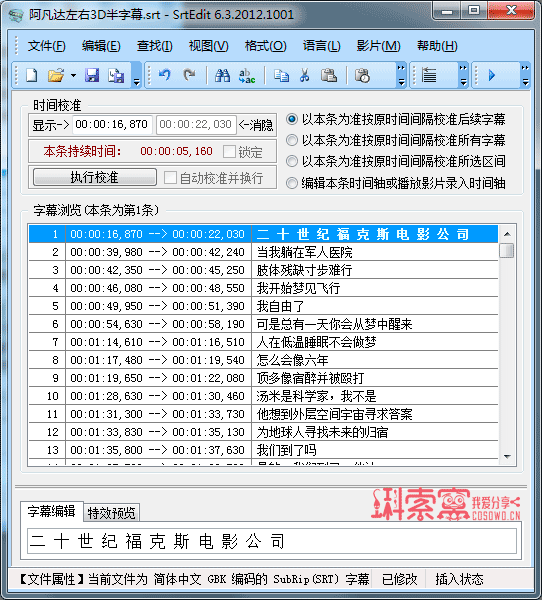542x600 pixels.
Task: Select radio 以本条为准按原时间间隔校准所有字幕
Action: (x=292, y=140)
